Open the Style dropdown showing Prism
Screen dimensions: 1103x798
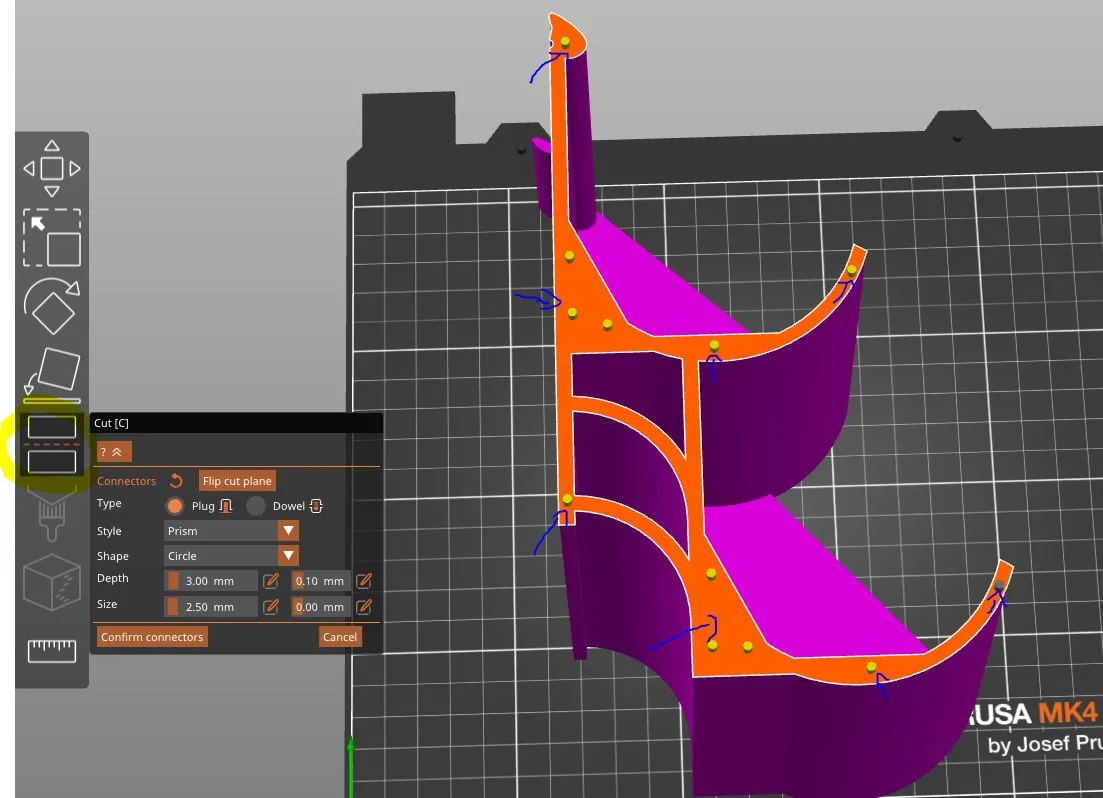coord(231,531)
